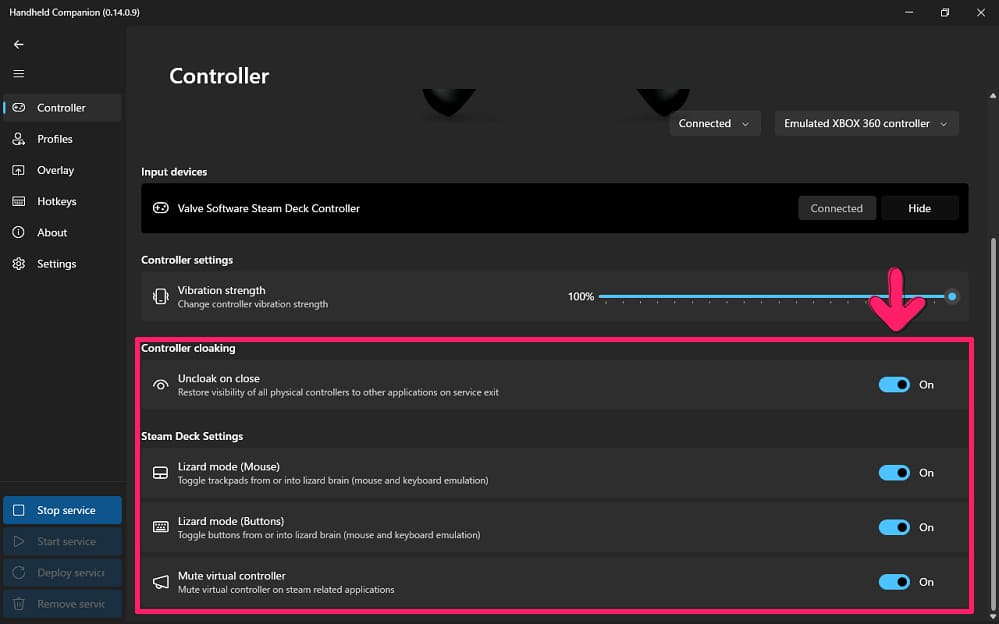Viewport: 999px width, 624px height.
Task: Minimize the Handheld Companion window
Action: [909, 13]
